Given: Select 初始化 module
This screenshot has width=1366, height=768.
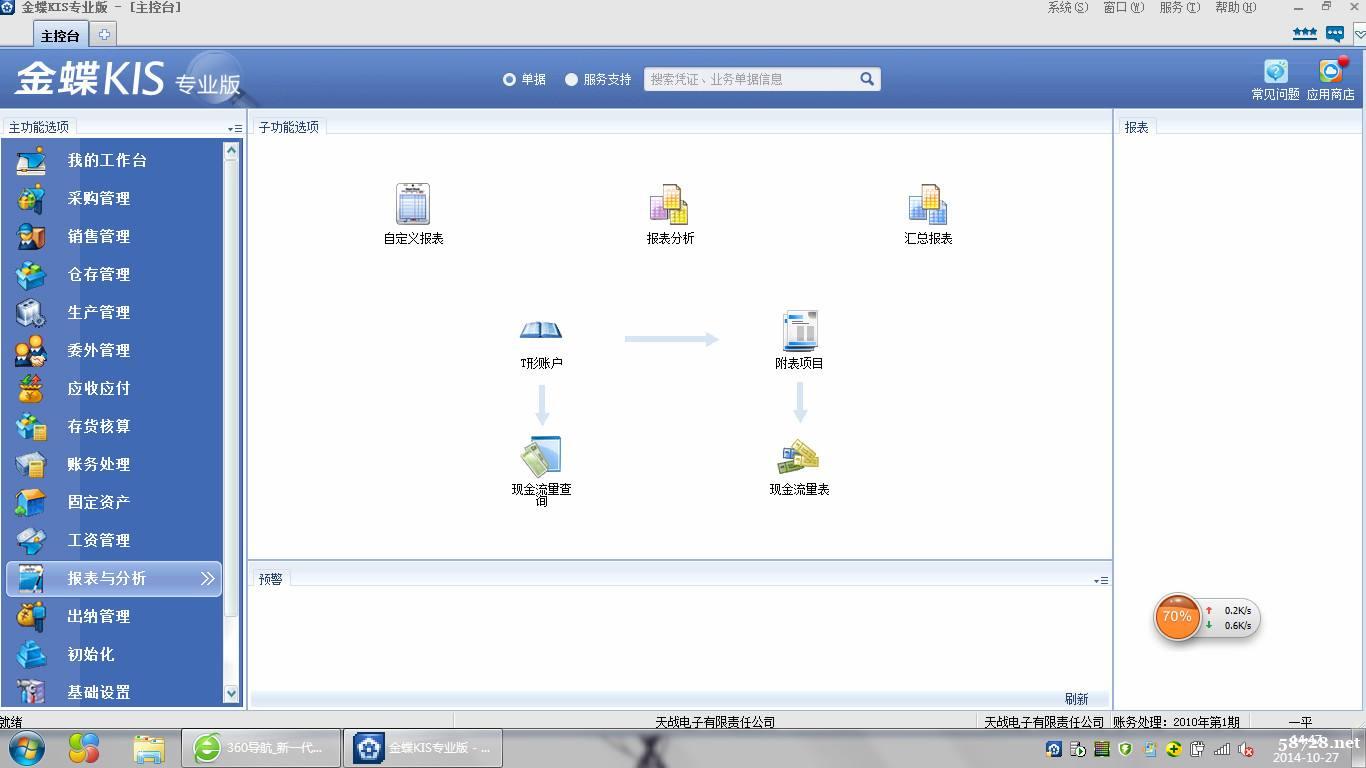Looking at the screenshot, I should [x=91, y=654].
